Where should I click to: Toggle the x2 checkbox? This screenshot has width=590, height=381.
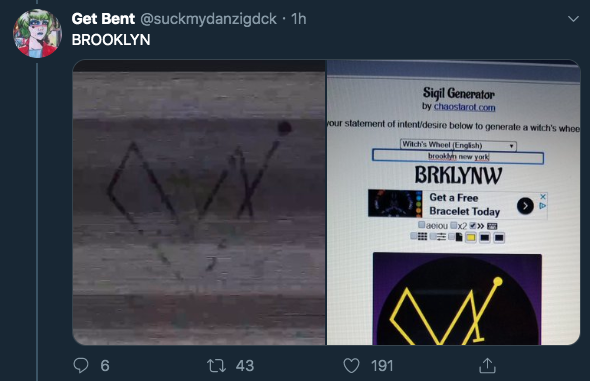coord(454,225)
